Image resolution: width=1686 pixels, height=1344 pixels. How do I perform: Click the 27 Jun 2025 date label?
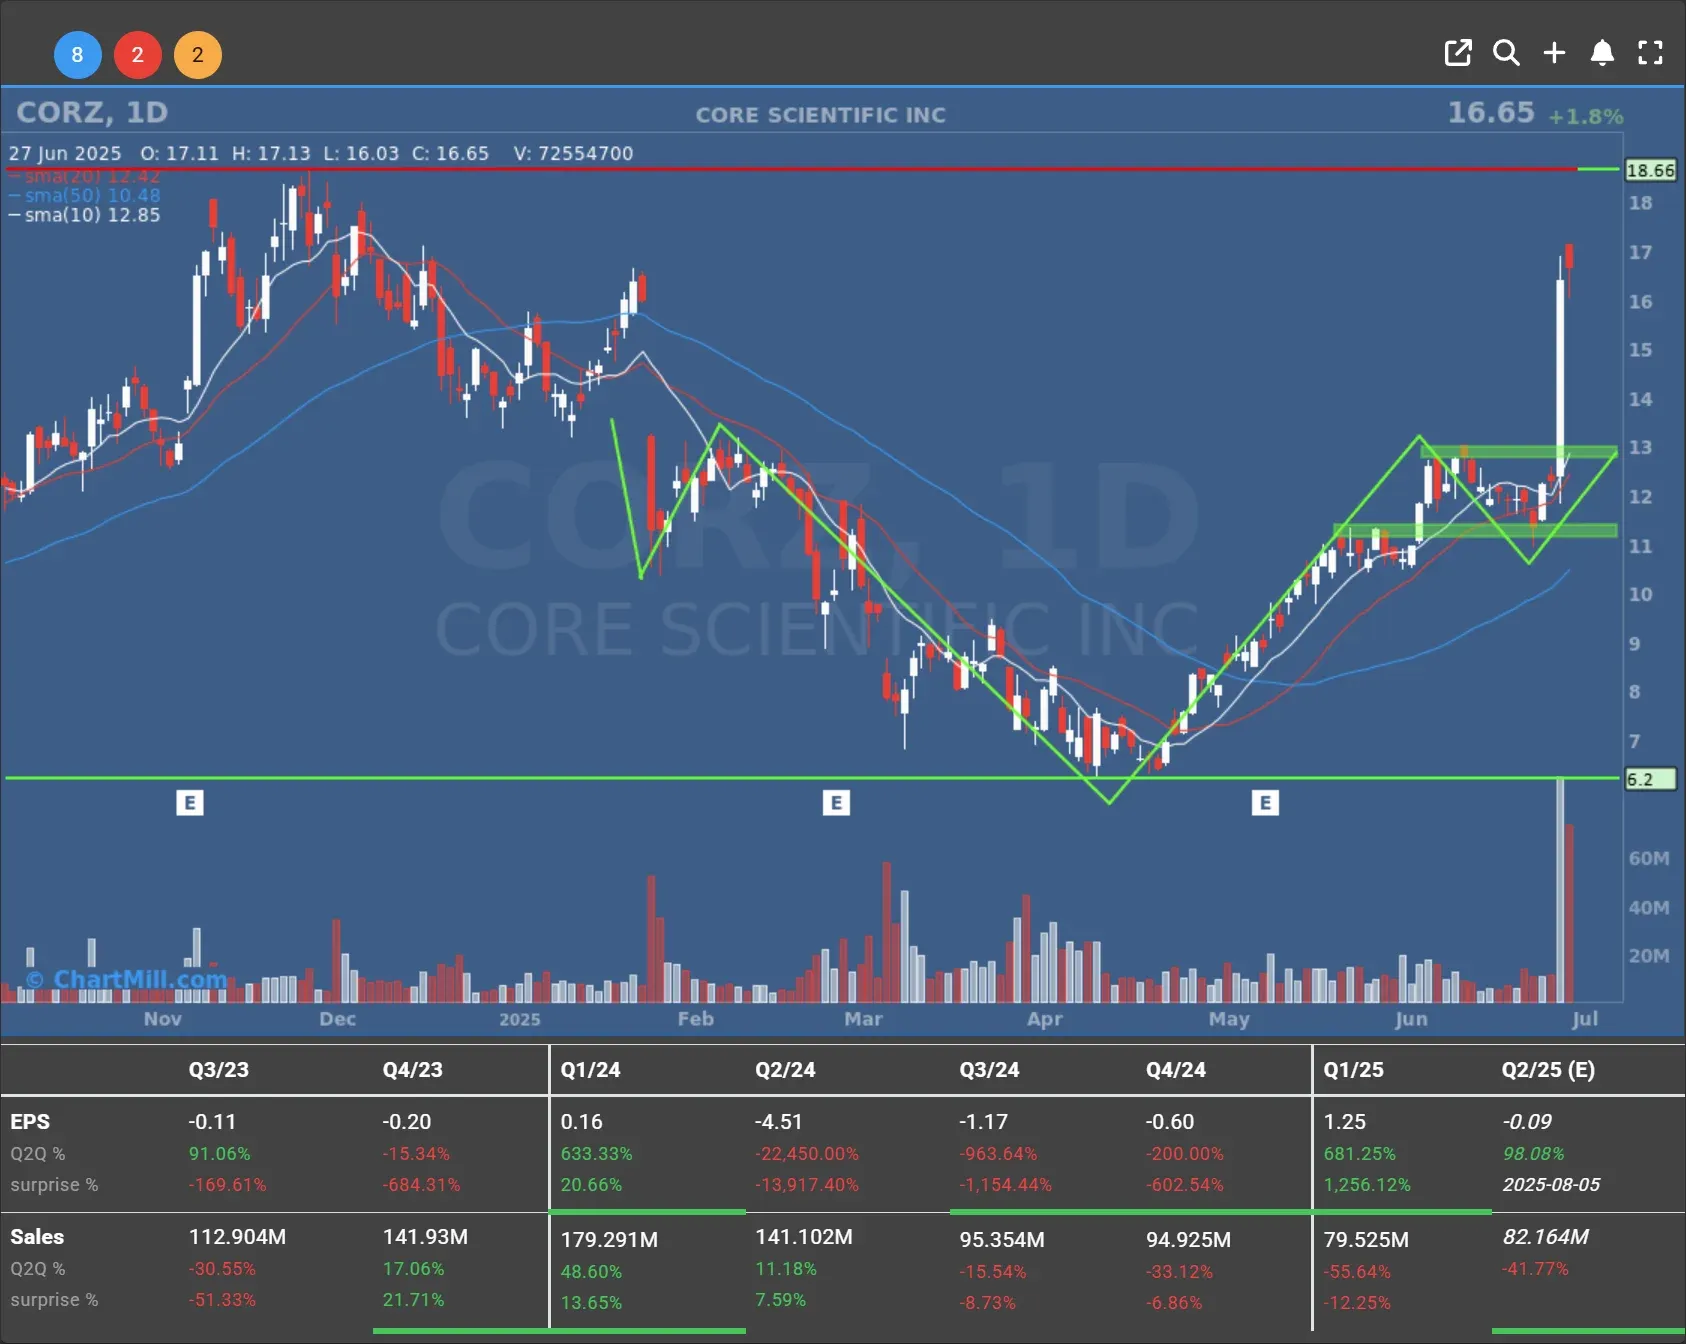tap(65, 153)
